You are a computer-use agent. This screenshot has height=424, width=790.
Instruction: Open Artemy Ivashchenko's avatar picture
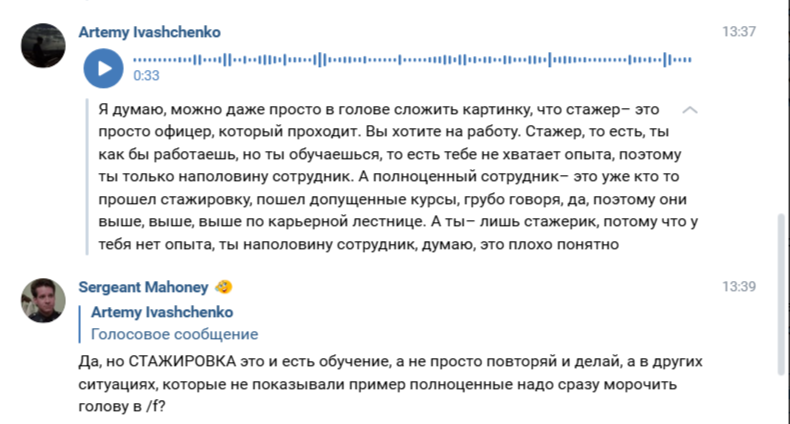click(x=42, y=48)
